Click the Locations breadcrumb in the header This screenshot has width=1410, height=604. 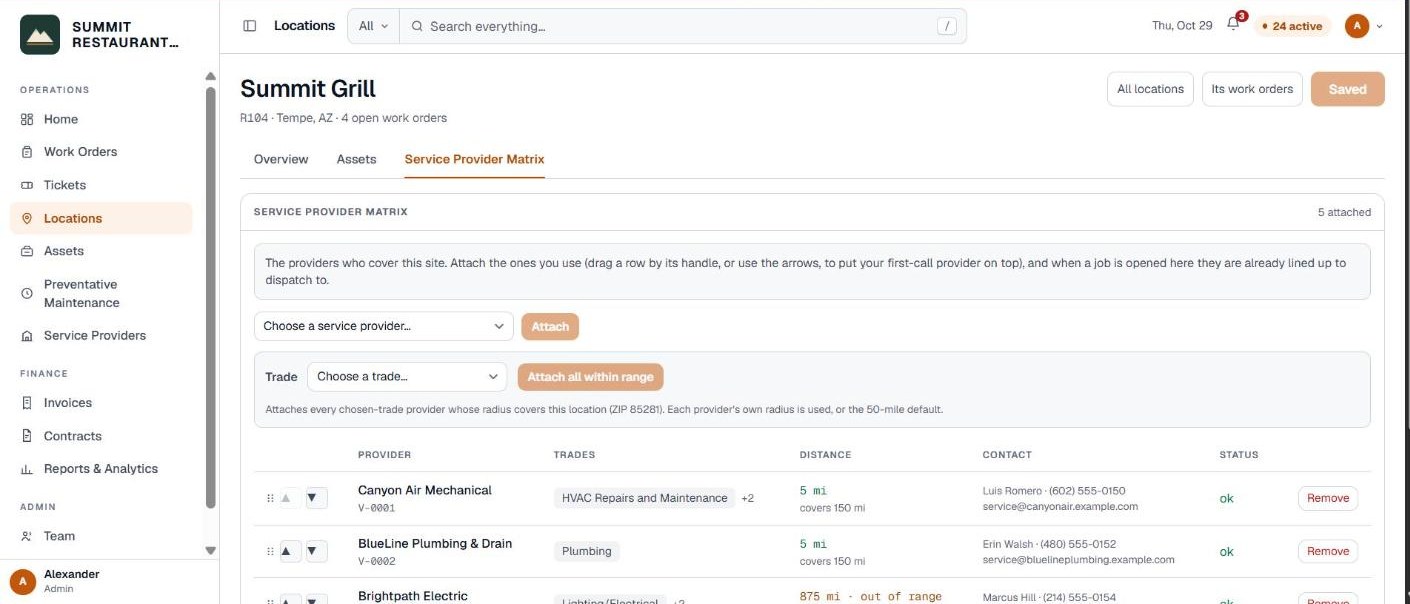coord(304,26)
